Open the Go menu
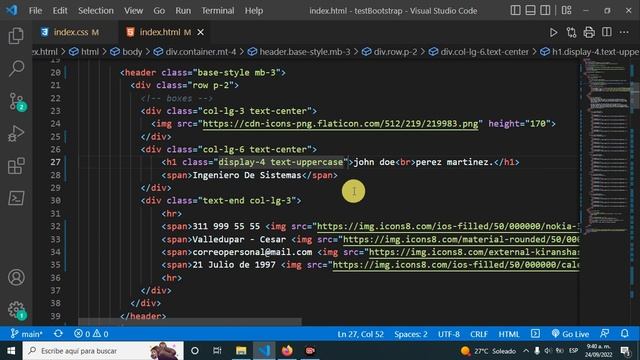Image resolution: width=640 pixels, height=360 pixels. [x=159, y=11]
